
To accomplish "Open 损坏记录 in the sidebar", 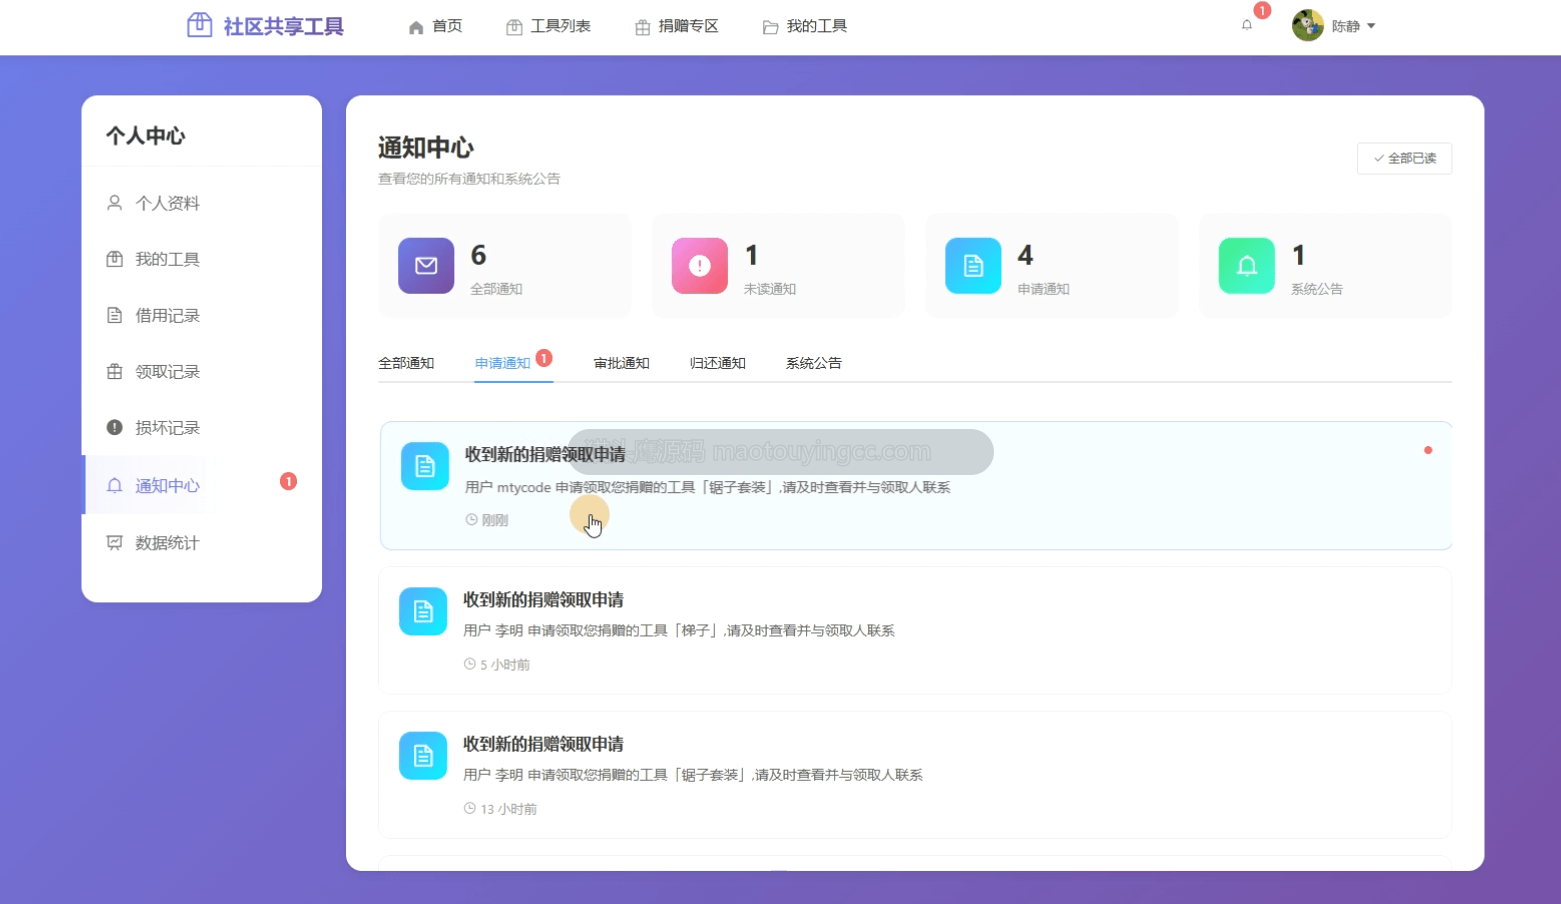I will pos(202,427).
